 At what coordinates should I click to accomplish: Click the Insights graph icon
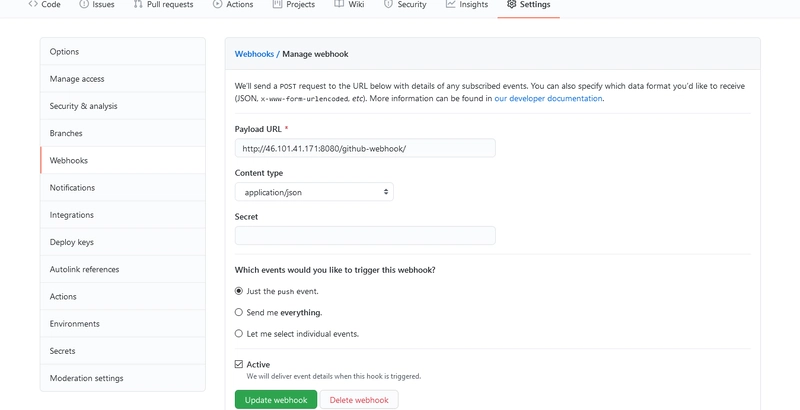pyautogui.click(x=450, y=4)
